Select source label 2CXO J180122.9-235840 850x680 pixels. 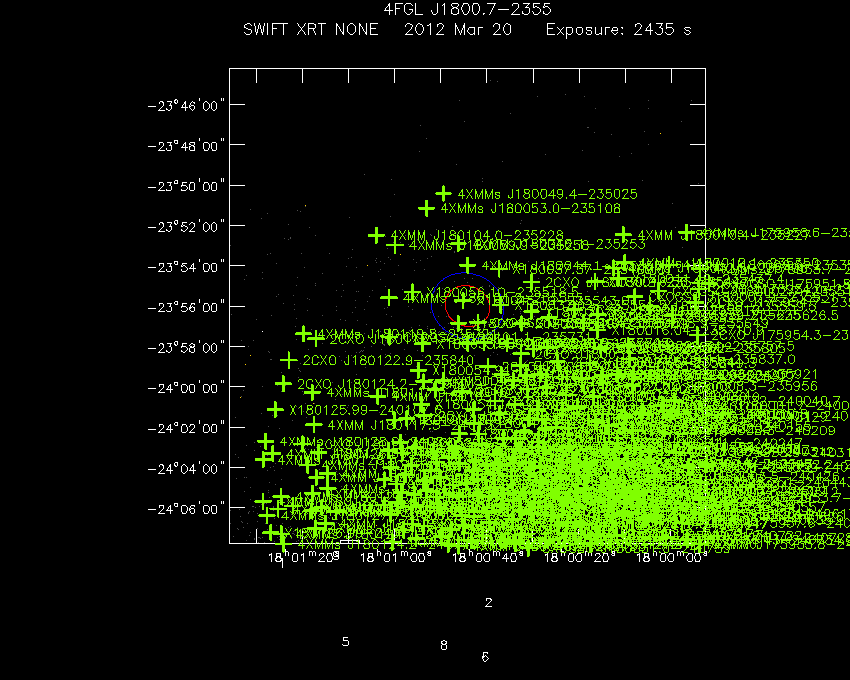point(388,361)
